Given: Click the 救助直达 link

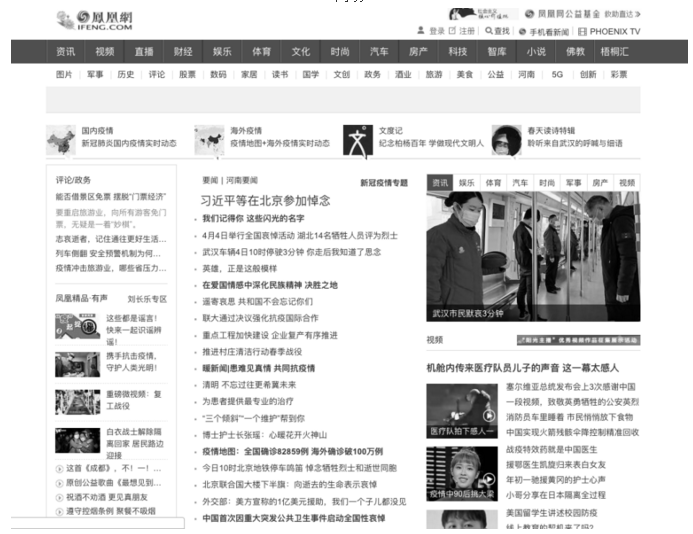Looking at the screenshot, I should (x=622, y=15).
